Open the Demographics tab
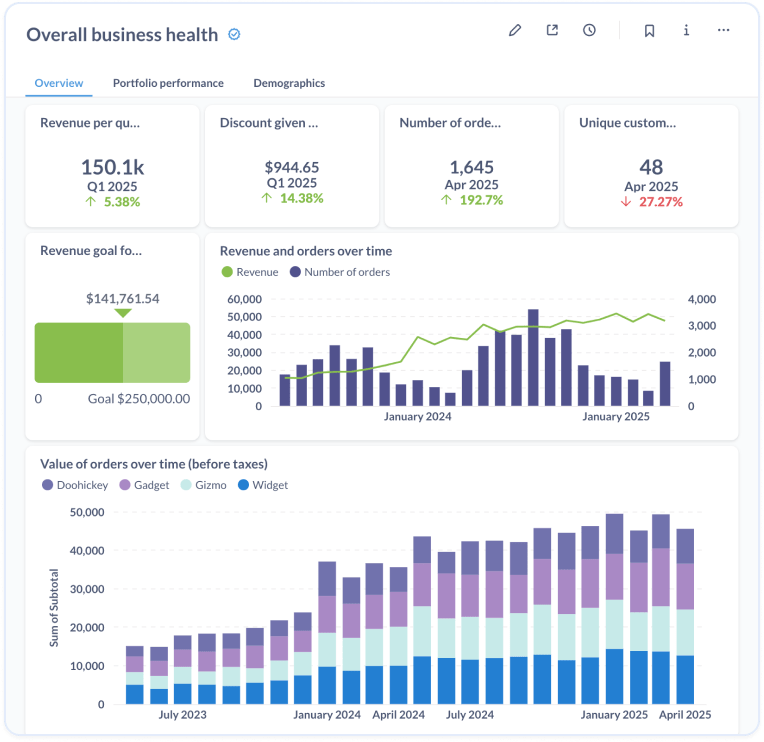Viewport: 764px width, 742px height. 289,83
